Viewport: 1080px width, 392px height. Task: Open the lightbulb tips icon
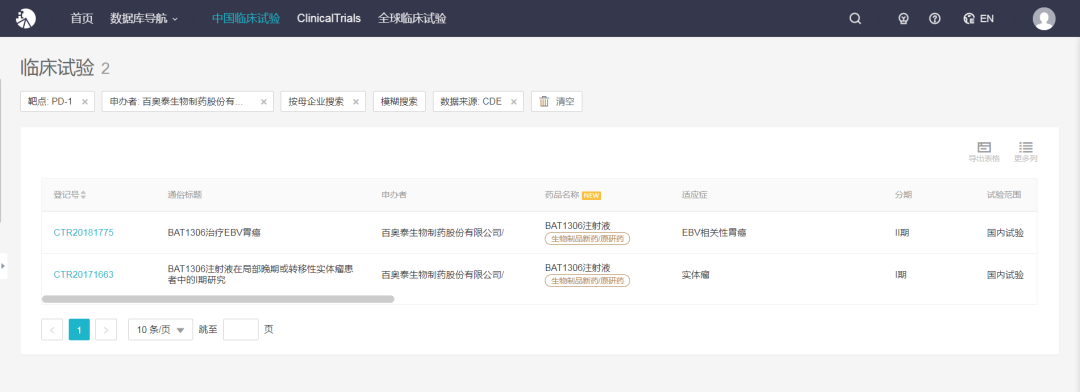pos(904,19)
